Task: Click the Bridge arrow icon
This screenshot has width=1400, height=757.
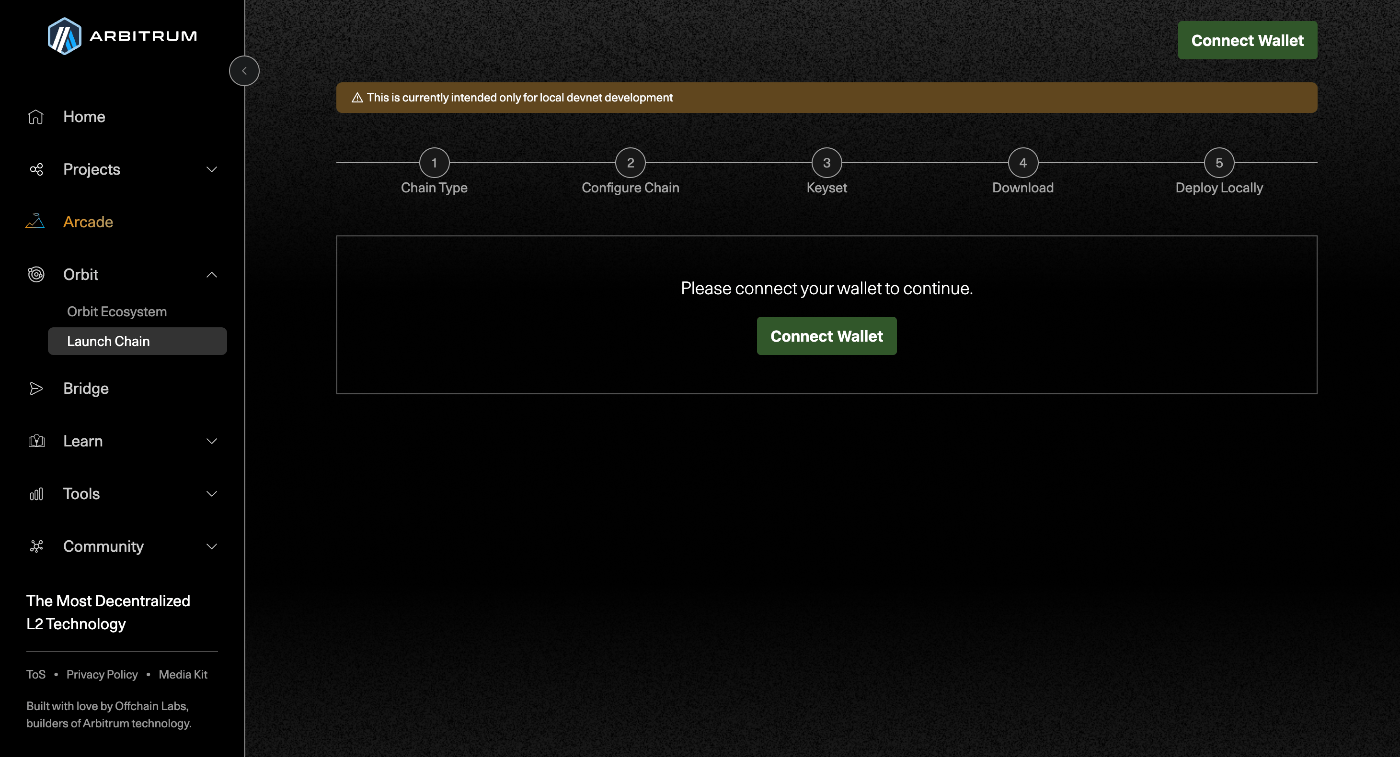Action: coord(36,389)
